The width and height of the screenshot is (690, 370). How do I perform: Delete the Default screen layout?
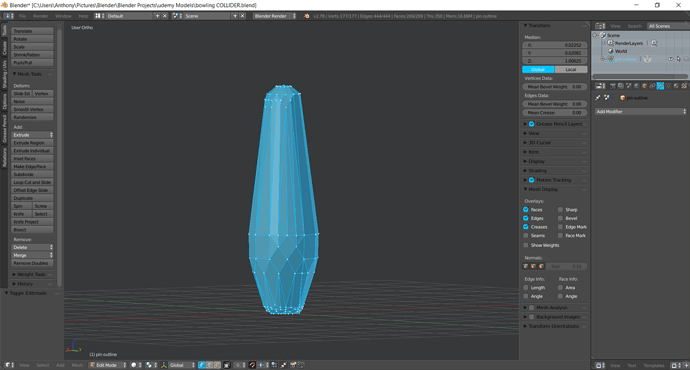(x=165, y=16)
